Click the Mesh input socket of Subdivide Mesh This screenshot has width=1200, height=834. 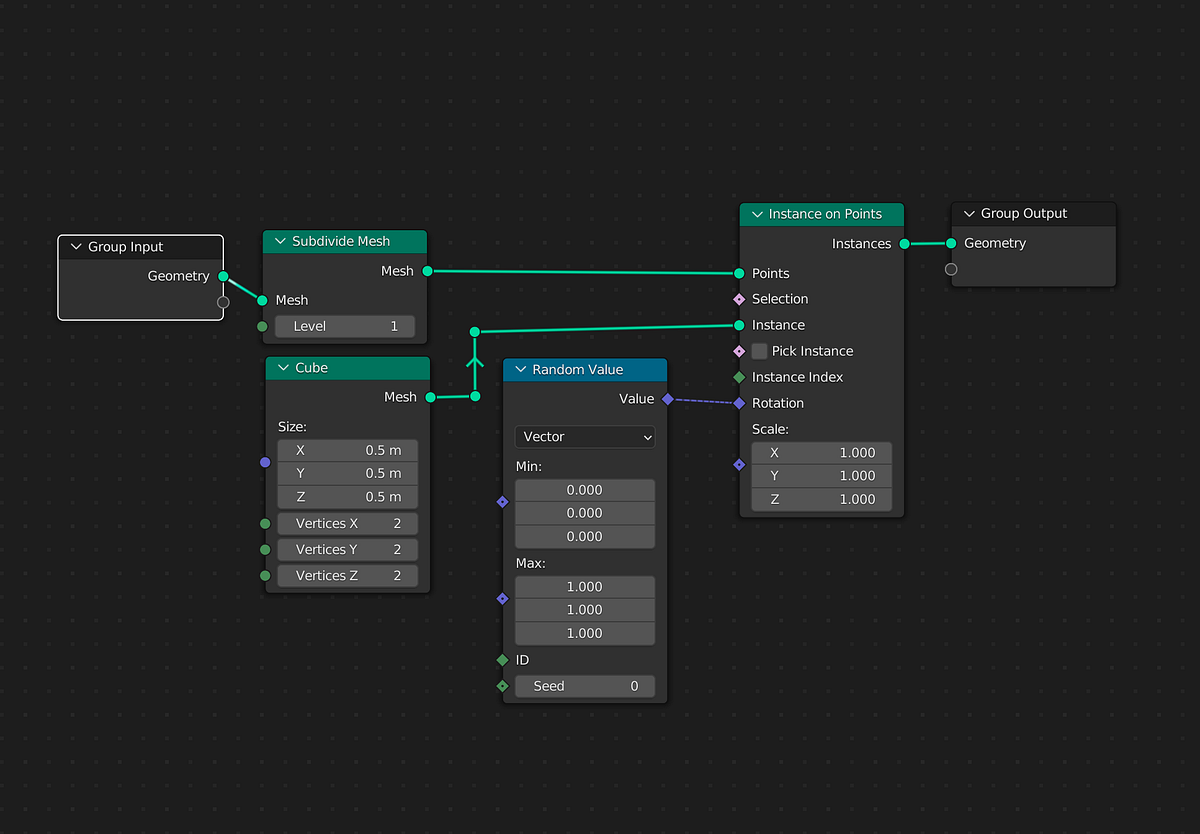click(263, 300)
